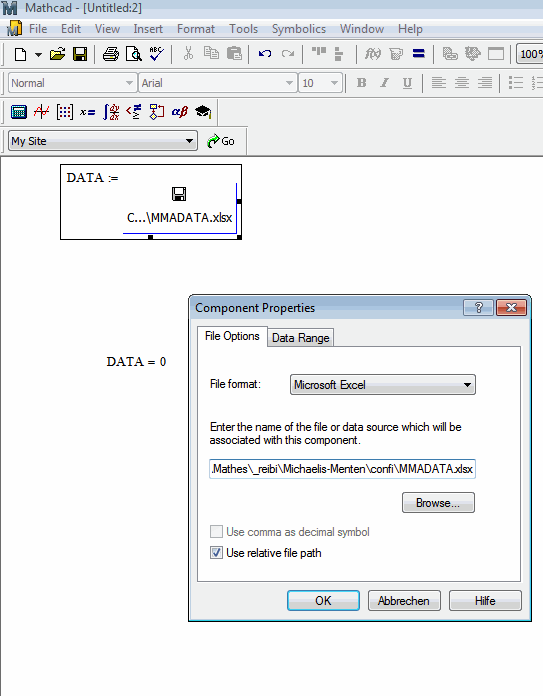Screen dimensions: 543x696
Task: Paste with the clipboard icon
Action: pyautogui.click(x=234, y=54)
